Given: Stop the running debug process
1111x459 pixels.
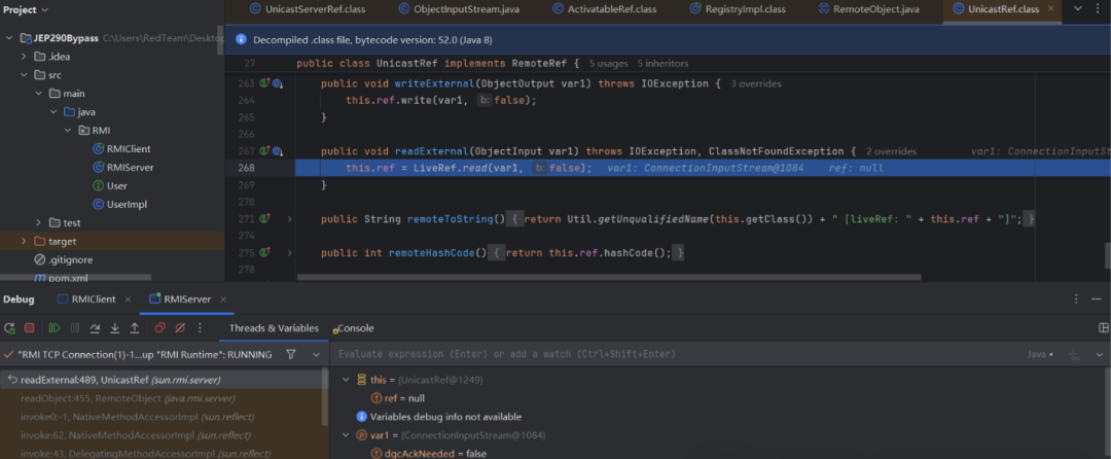Looking at the screenshot, I should pyautogui.click(x=29, y=328).
